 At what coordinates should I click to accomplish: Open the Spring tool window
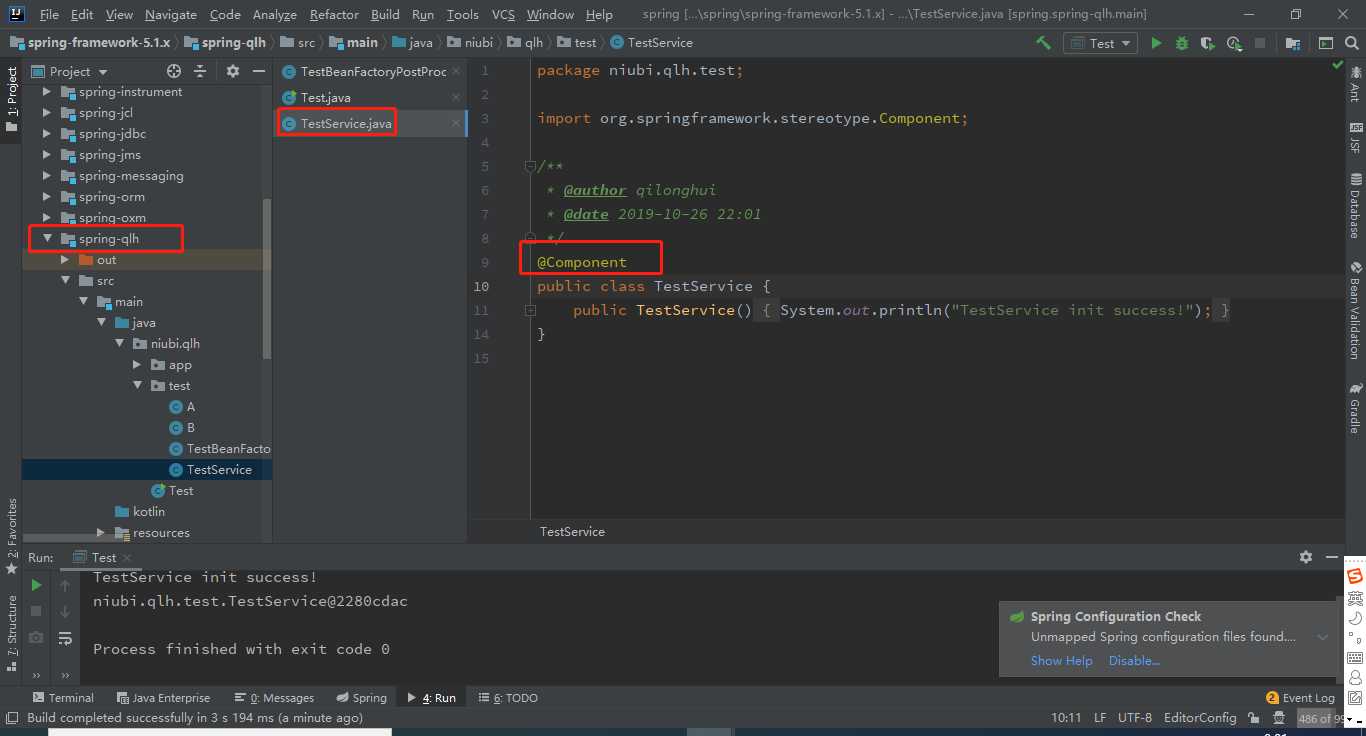362,698
